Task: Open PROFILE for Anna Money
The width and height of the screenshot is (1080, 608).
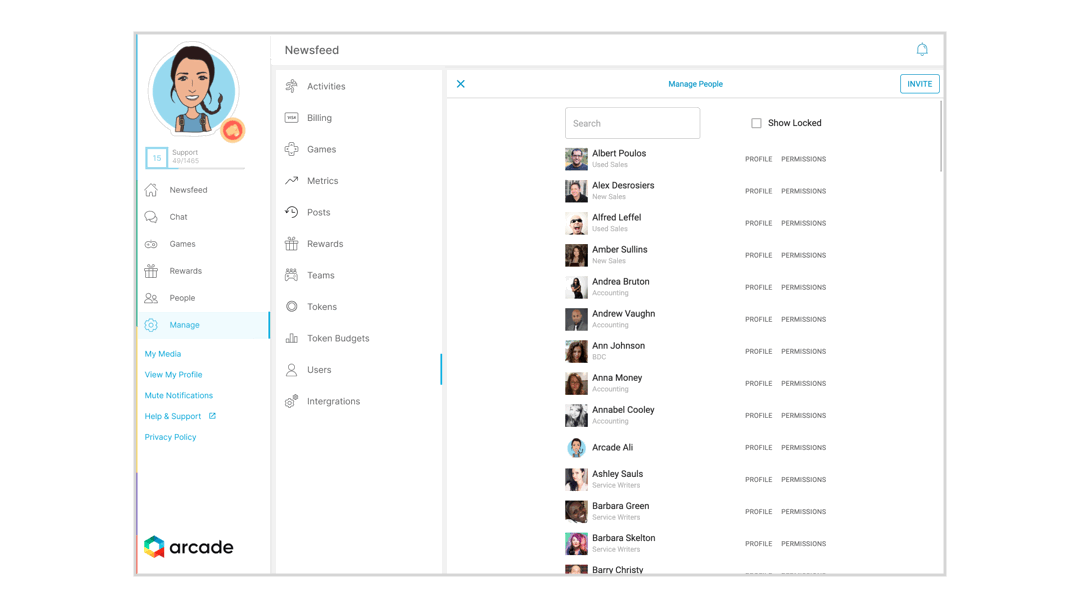Action: pos(758,384)
